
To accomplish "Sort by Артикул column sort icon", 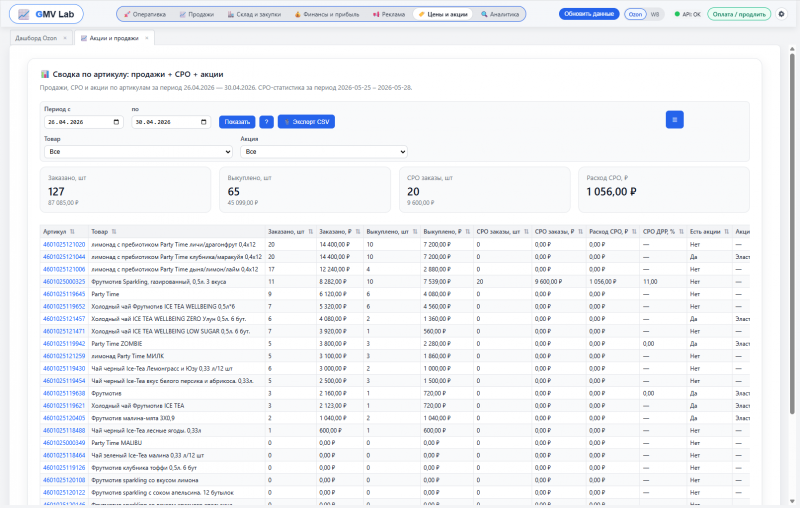I will (72, 232).
